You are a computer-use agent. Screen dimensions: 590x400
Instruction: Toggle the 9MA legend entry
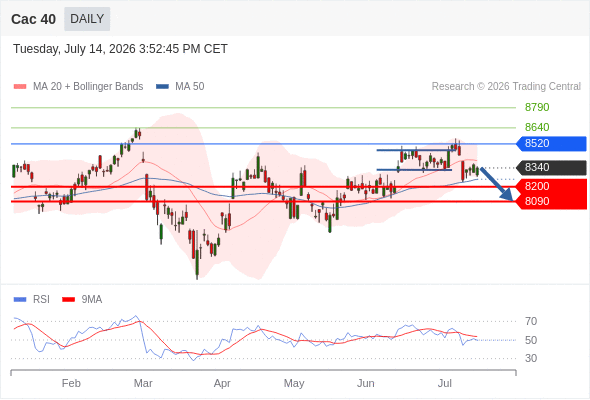click(x=82, y=300)
